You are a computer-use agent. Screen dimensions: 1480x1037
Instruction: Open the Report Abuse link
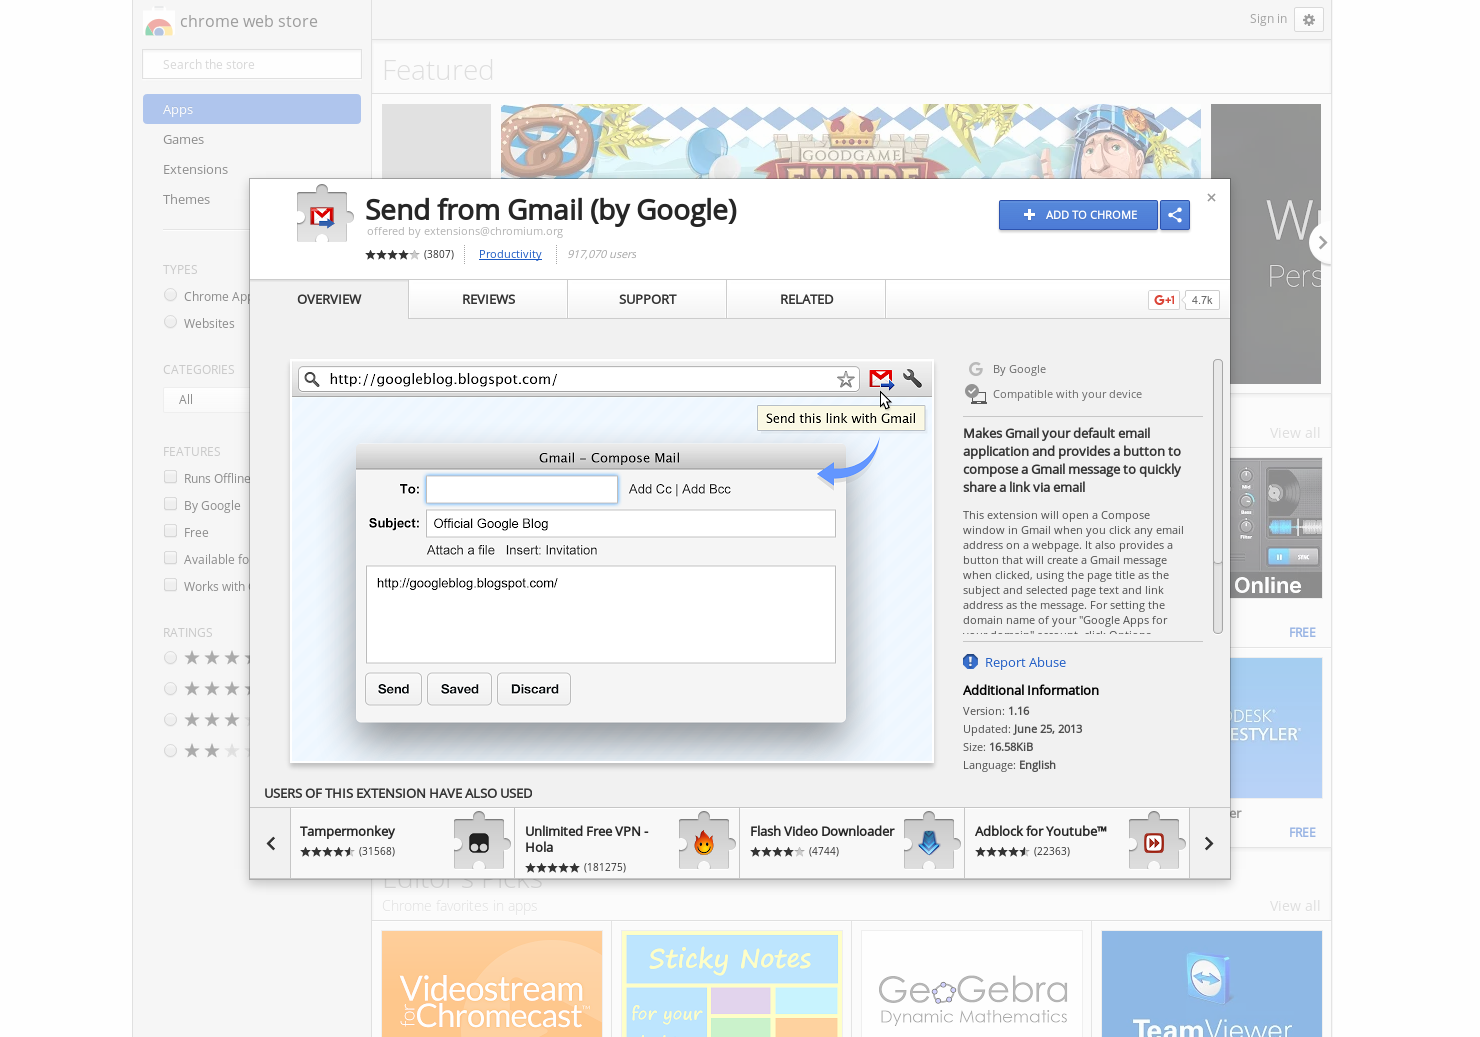1025,661
